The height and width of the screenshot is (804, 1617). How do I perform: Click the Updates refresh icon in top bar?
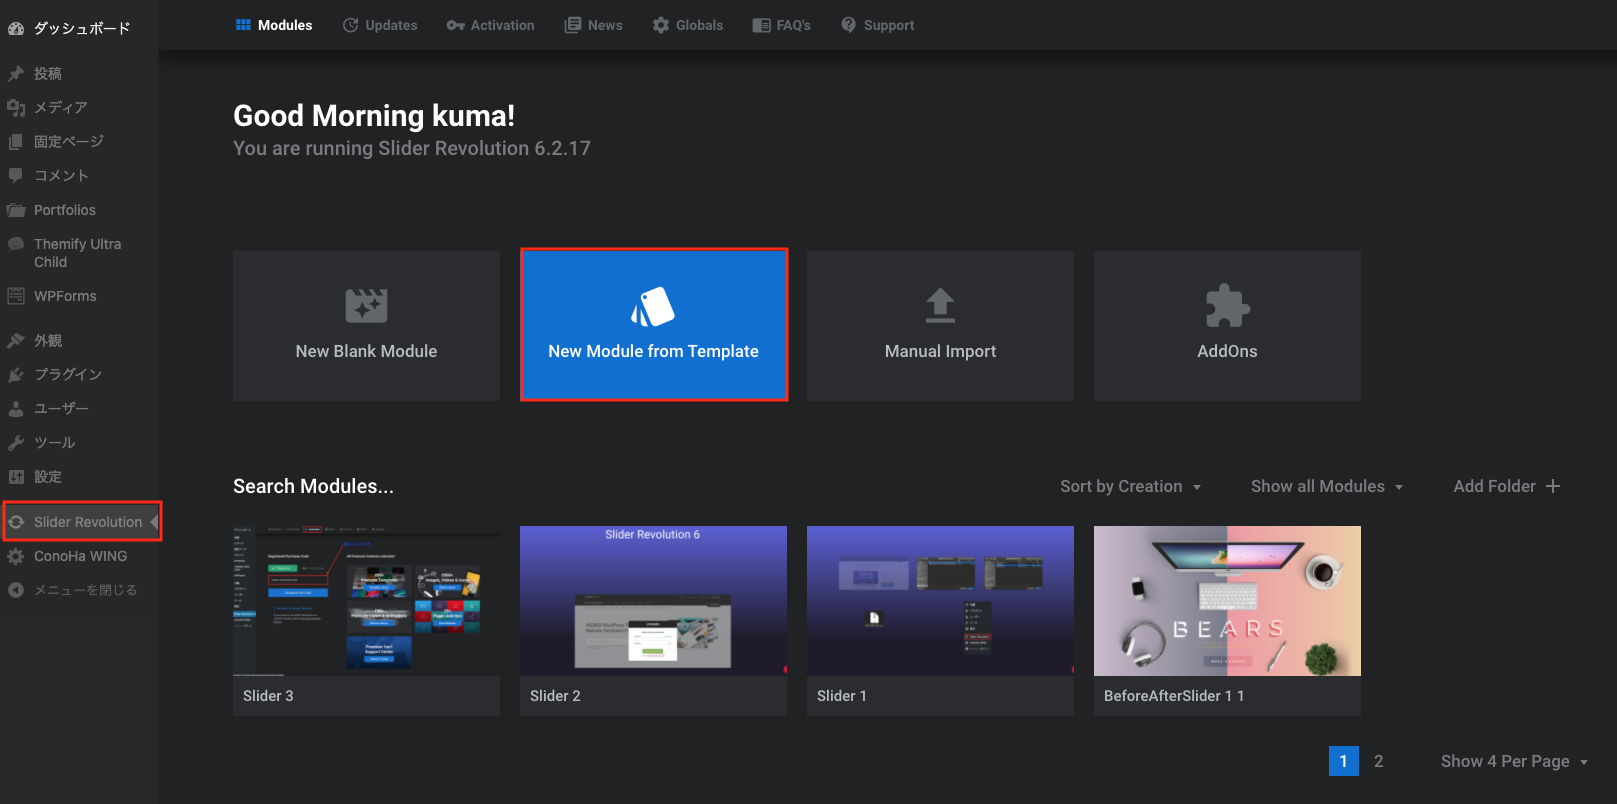[x=351, y=25]
